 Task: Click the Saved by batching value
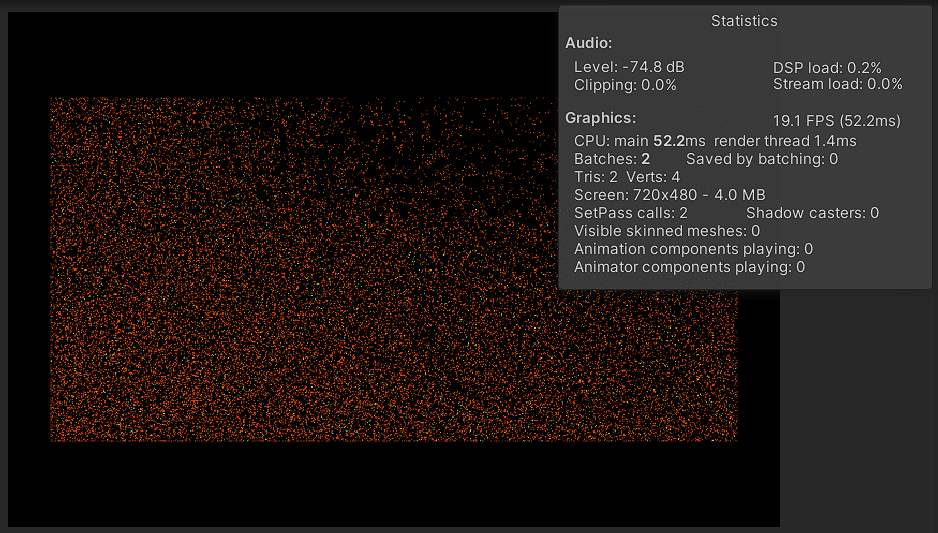coord(761,159)
